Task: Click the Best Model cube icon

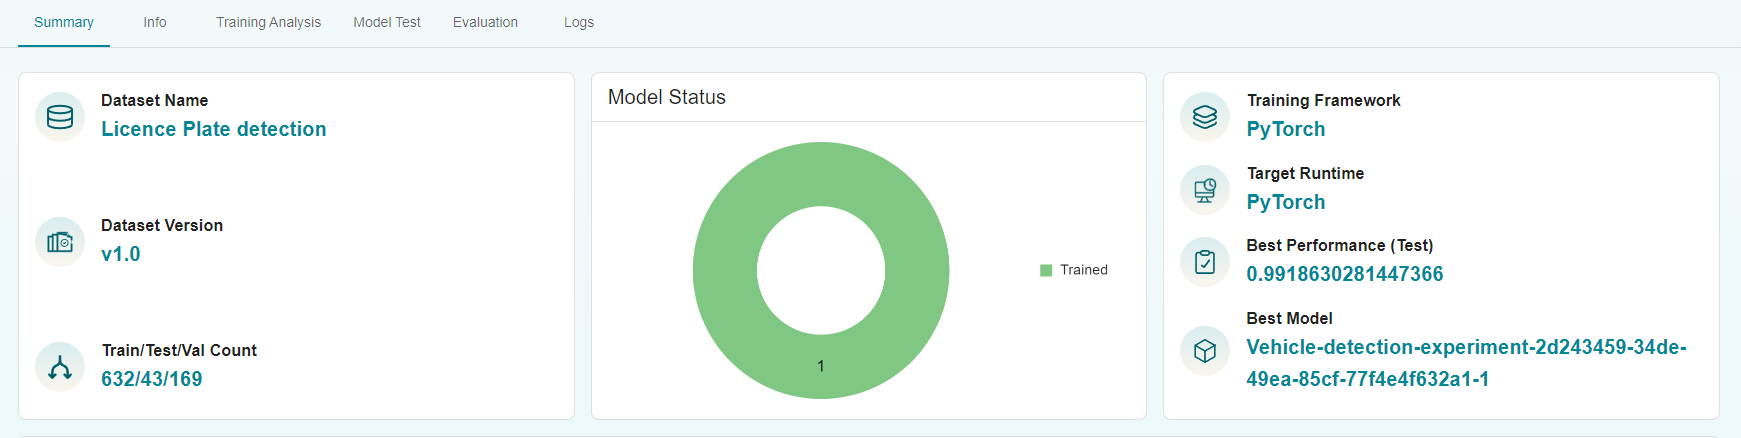Action: pyautogui.click(x=1205, y=351)
